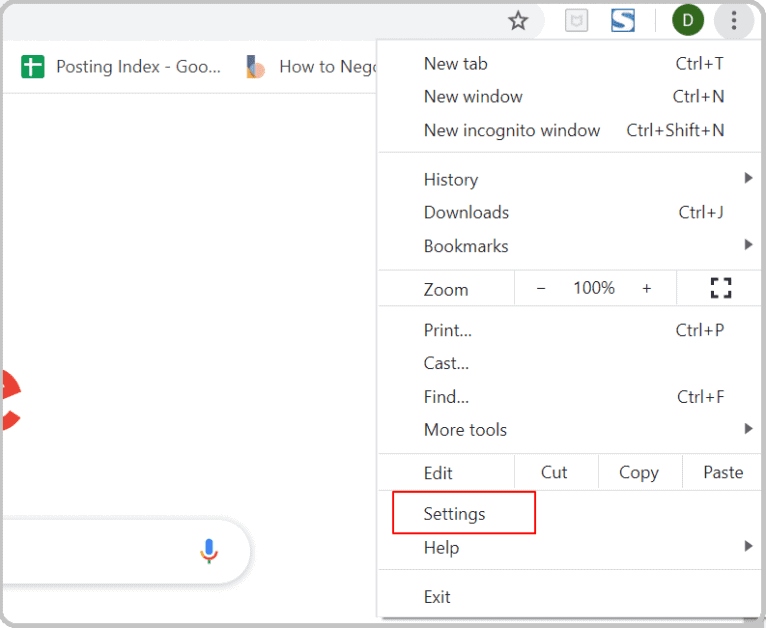The image size is (766, 628).
Task: Click the grey cat-face extension icon
Action: click(576, 21)
